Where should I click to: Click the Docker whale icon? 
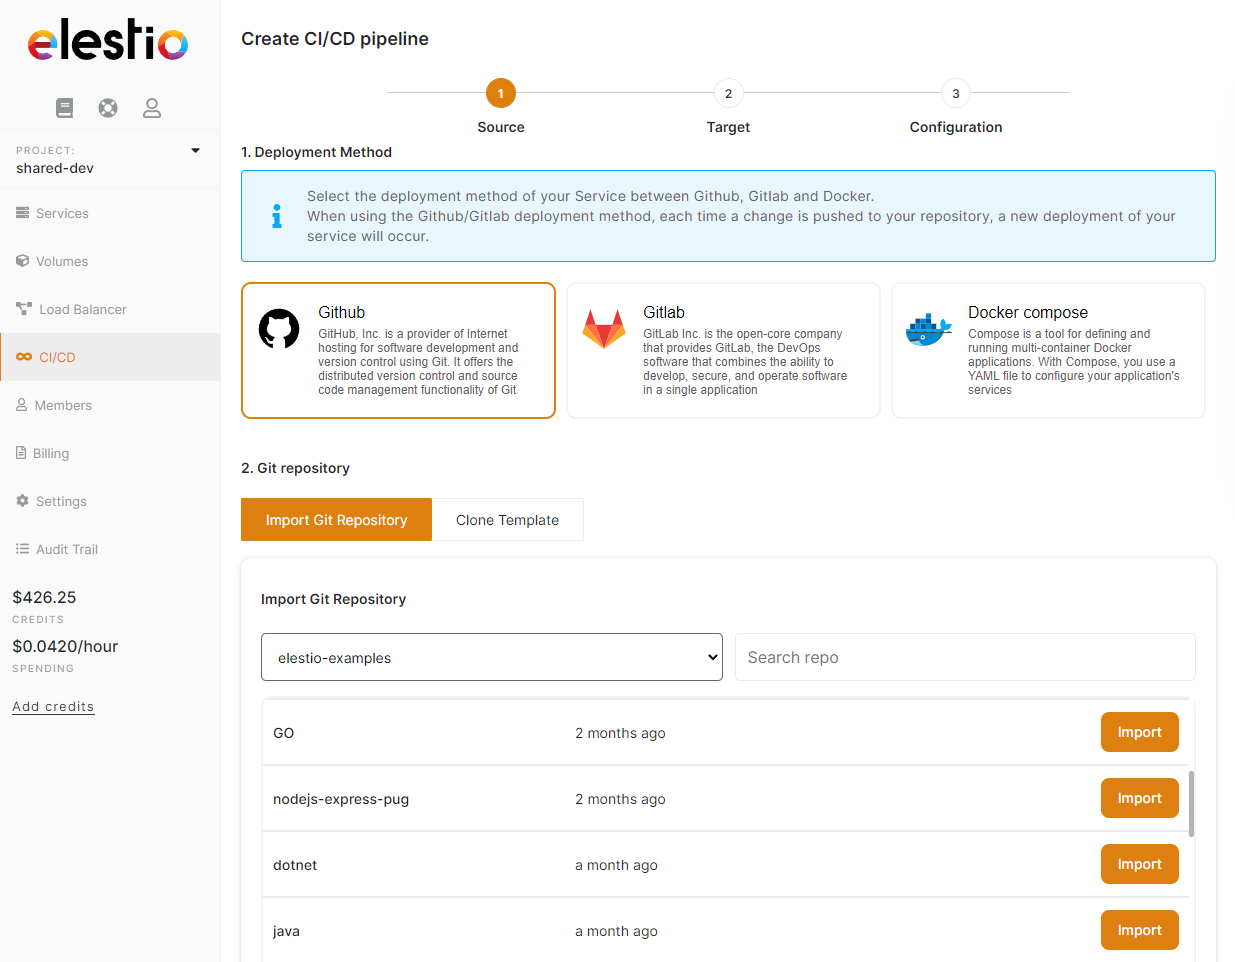click(928, 328)
